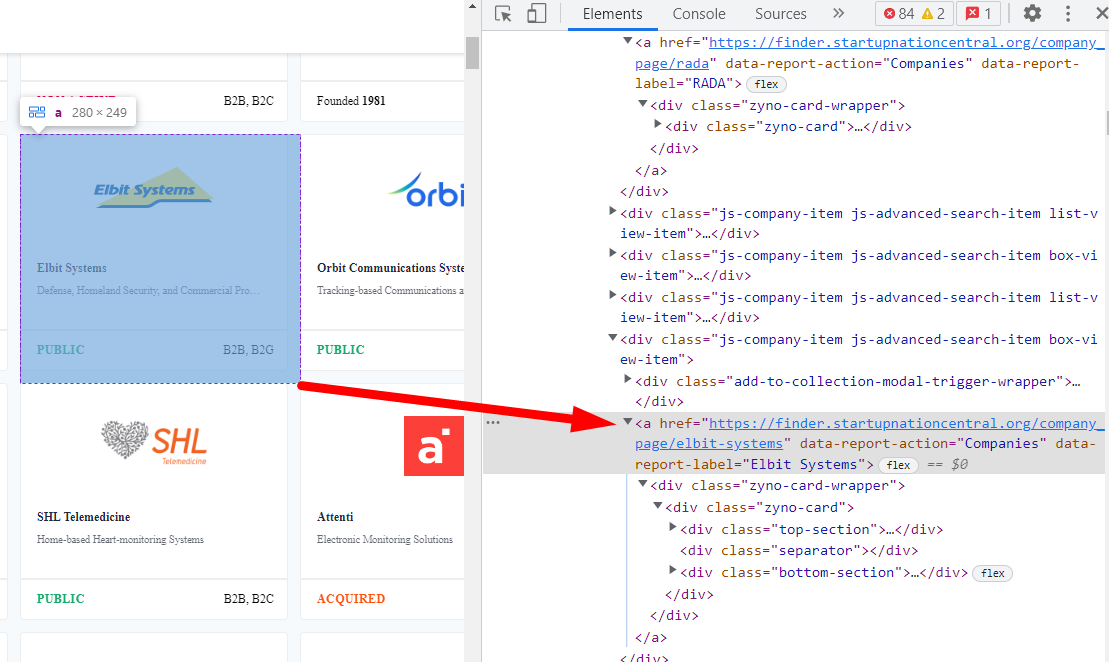This screenshot has width=1109, height=662.
Task: Click the web page vertical scrollbar thumb
Action: [472, 53]
